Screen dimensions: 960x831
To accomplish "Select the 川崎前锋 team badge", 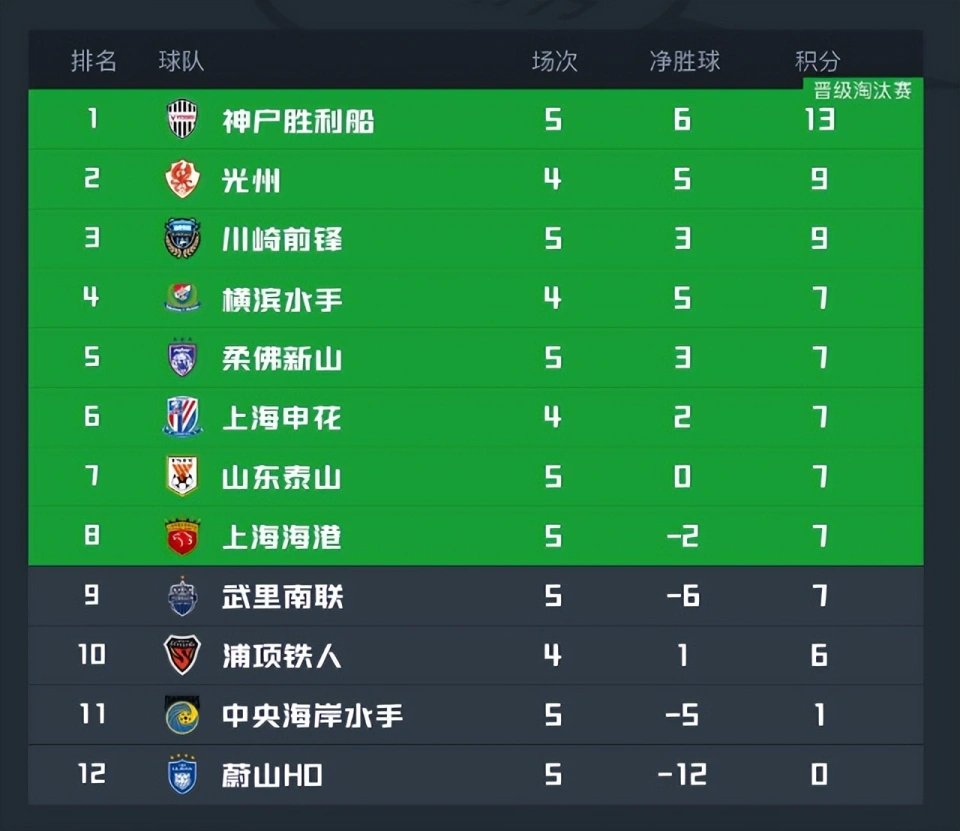I will (182, 238).
